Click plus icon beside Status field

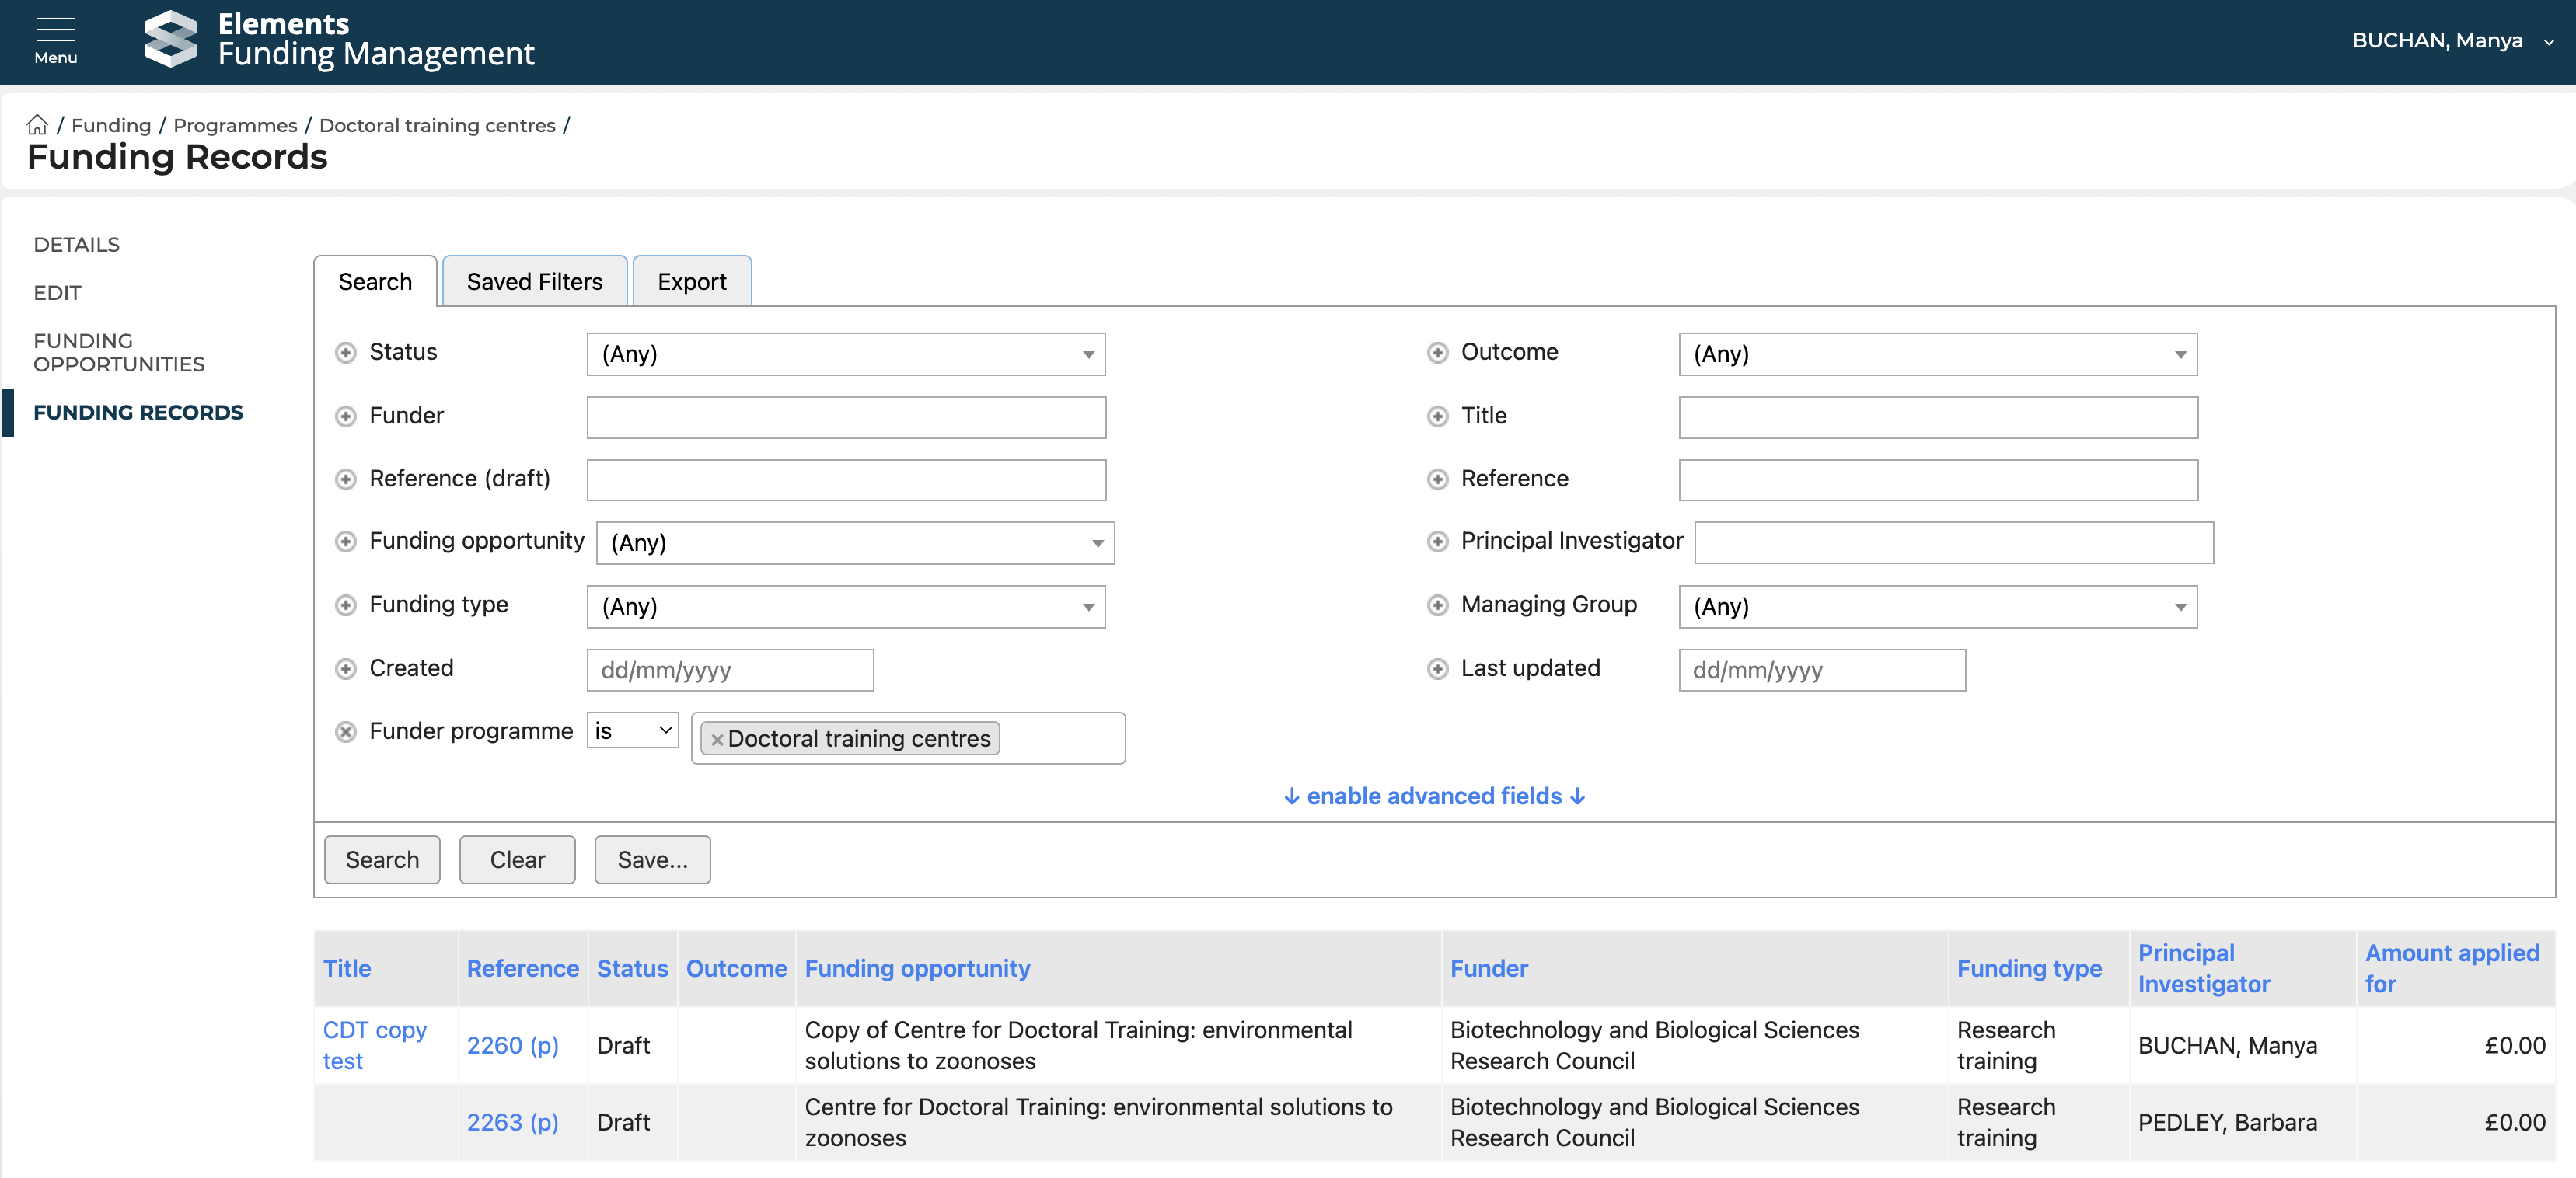click(346, 353)
